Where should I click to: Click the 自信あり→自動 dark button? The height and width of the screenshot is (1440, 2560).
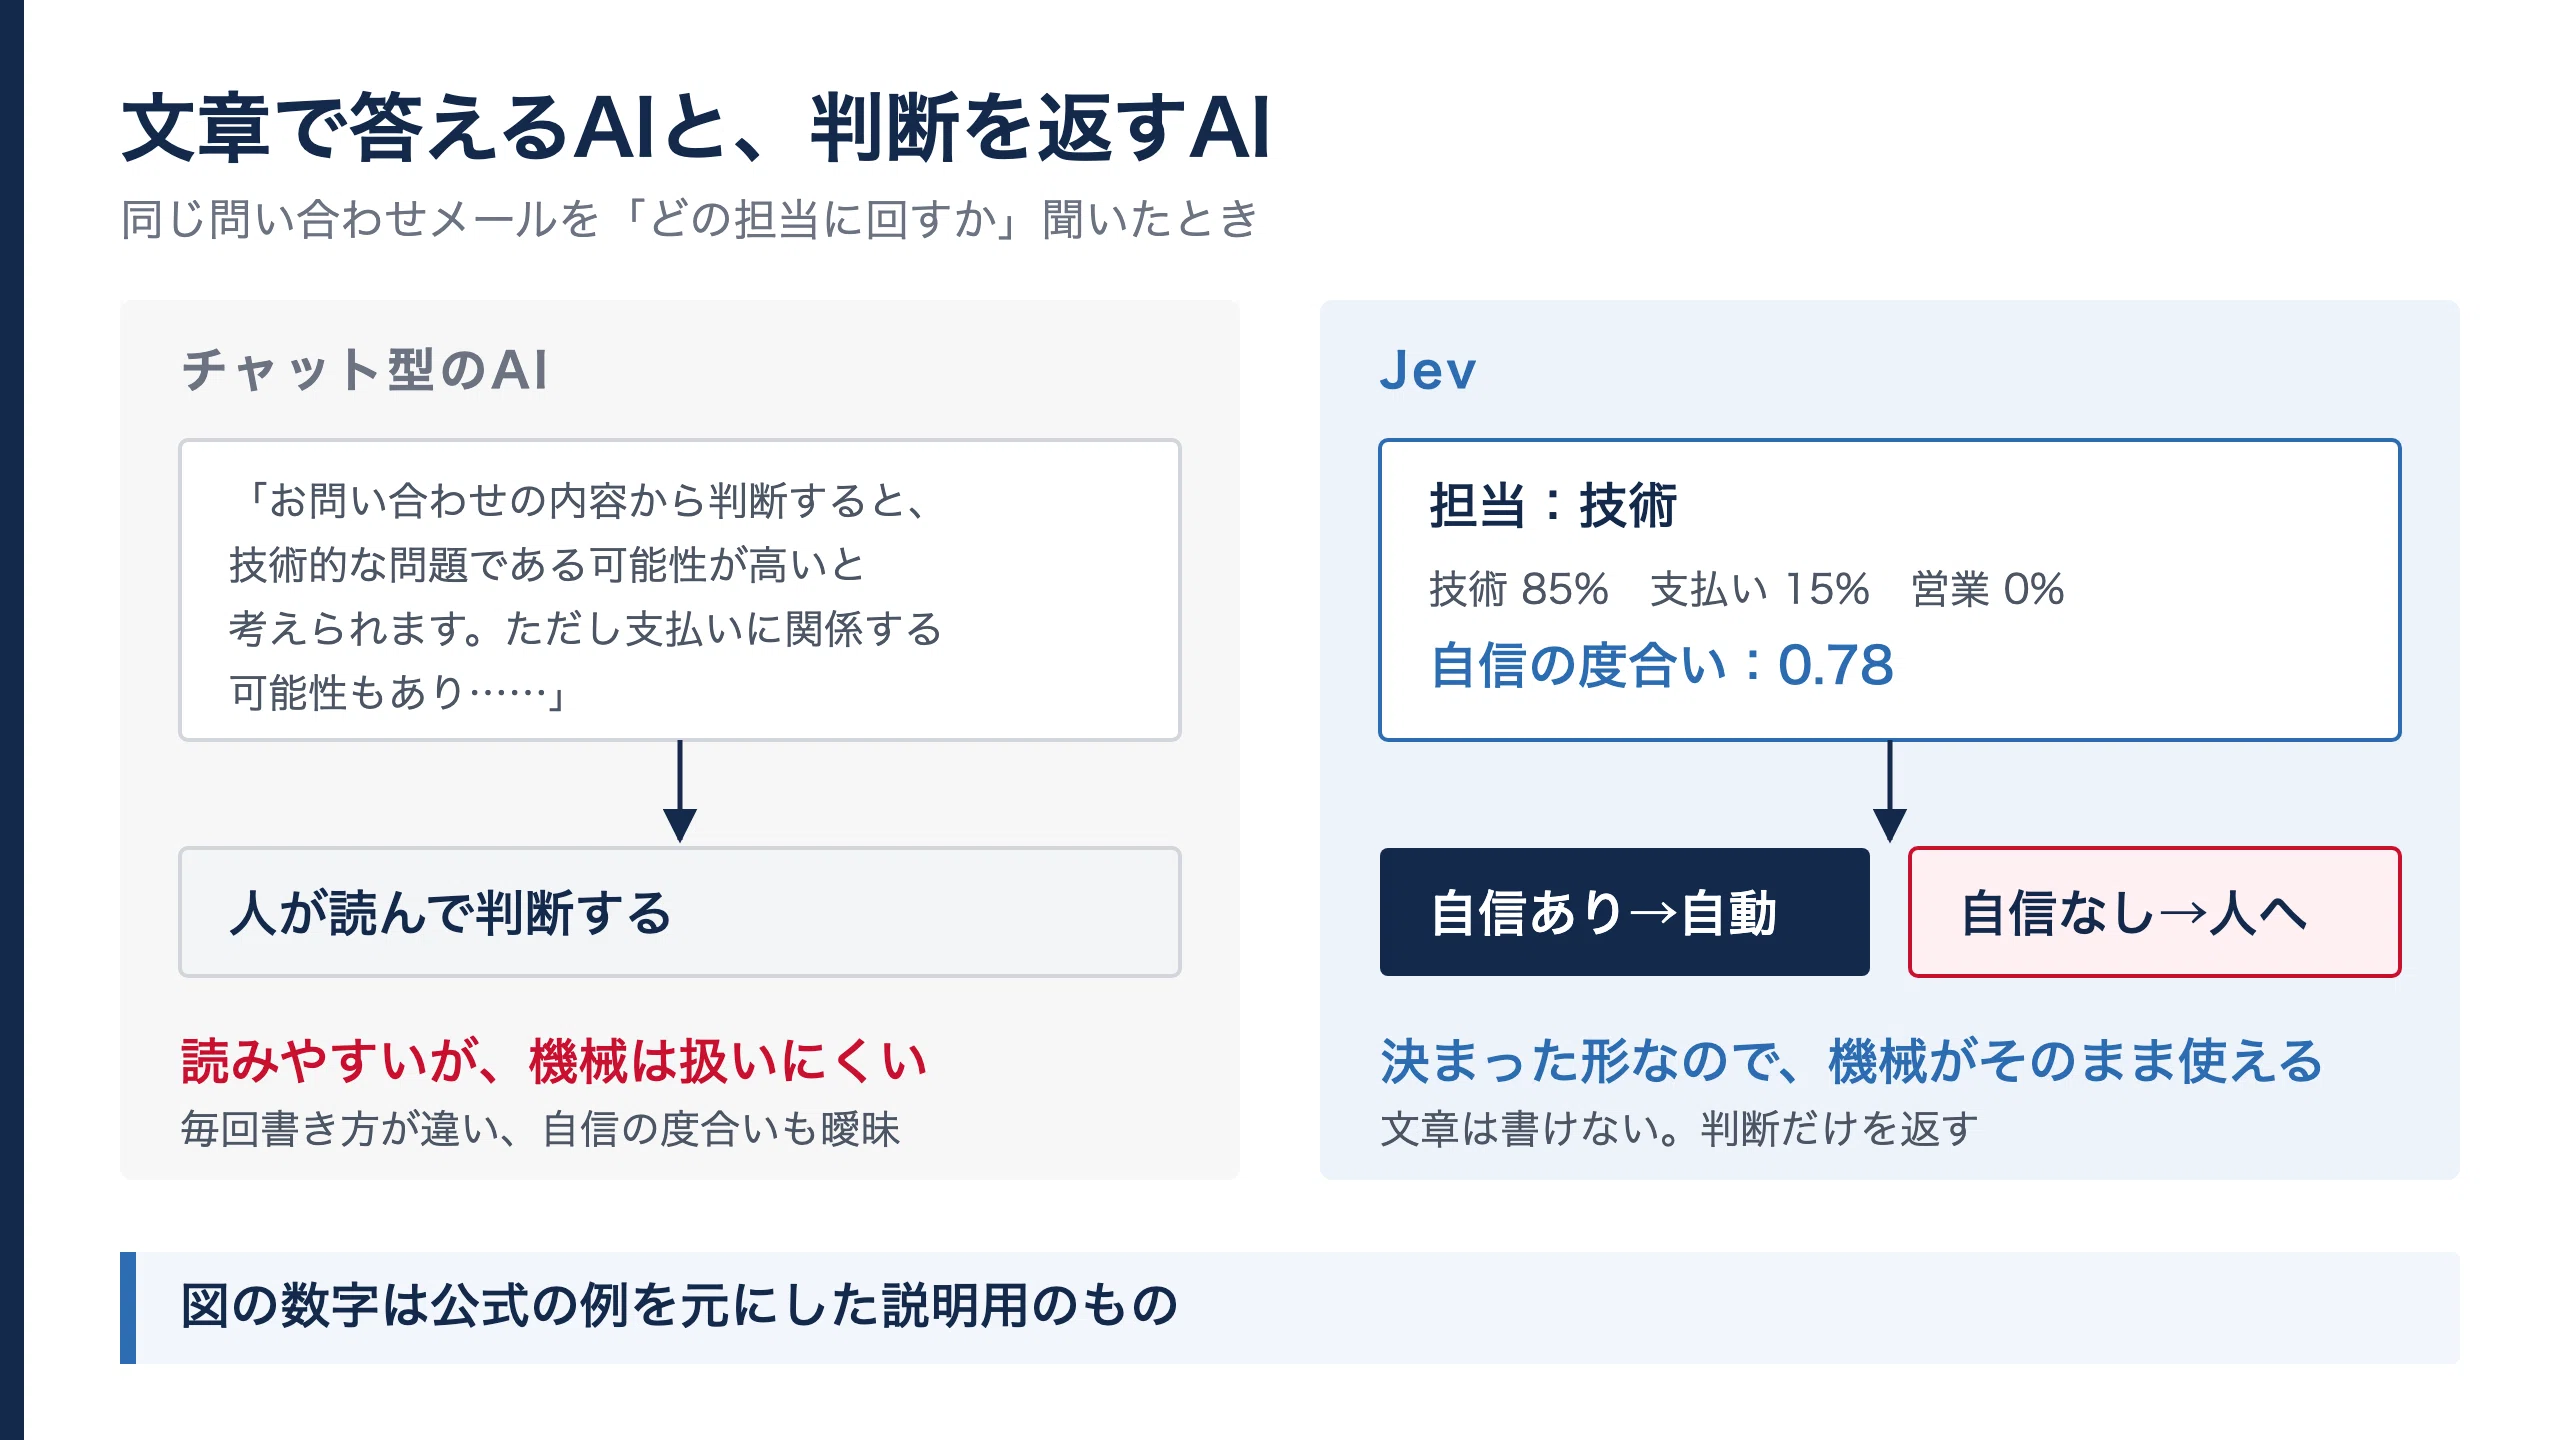[1624, 912]
